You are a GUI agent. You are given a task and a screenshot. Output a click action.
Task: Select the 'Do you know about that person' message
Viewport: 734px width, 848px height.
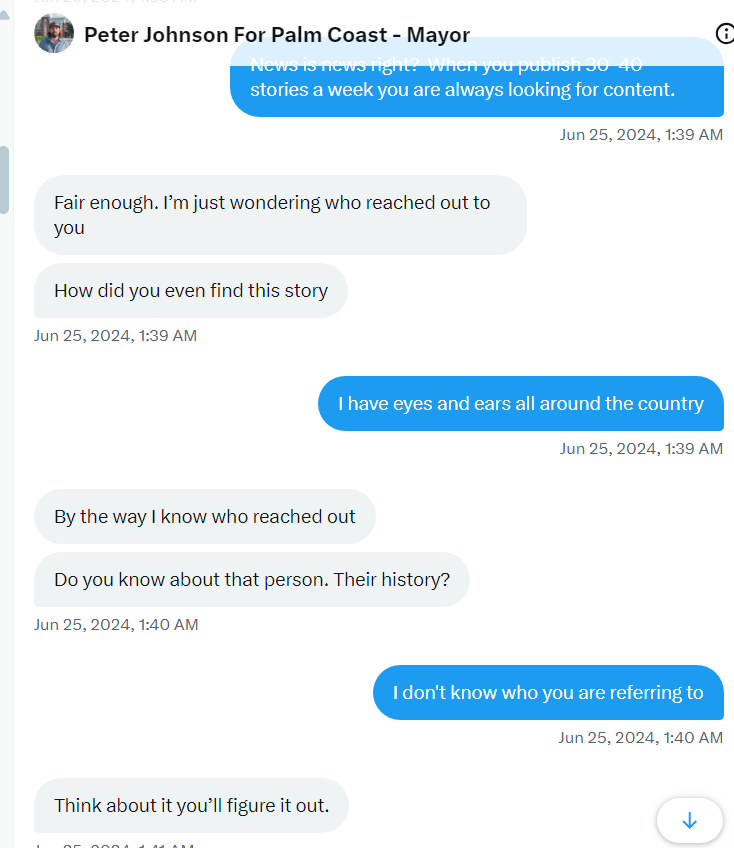point(251,580)
